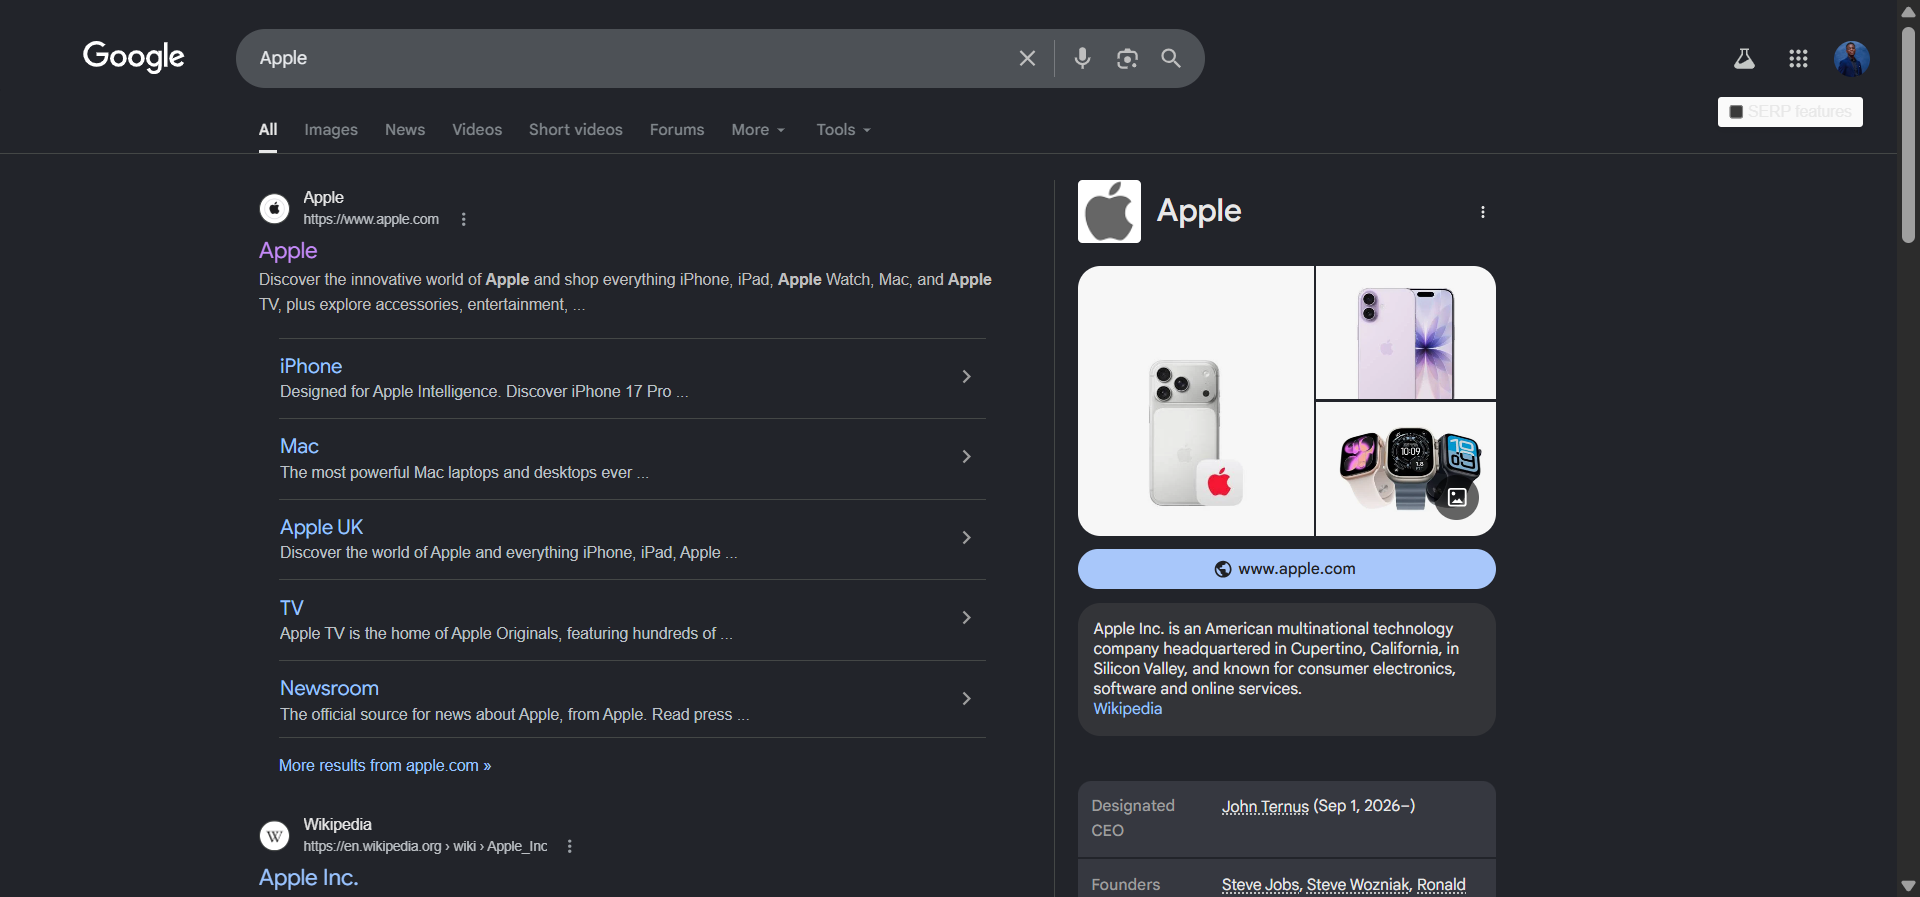Switch to the Images tab
Viewport: 1920px width, 897px height.
coord(331,130)
